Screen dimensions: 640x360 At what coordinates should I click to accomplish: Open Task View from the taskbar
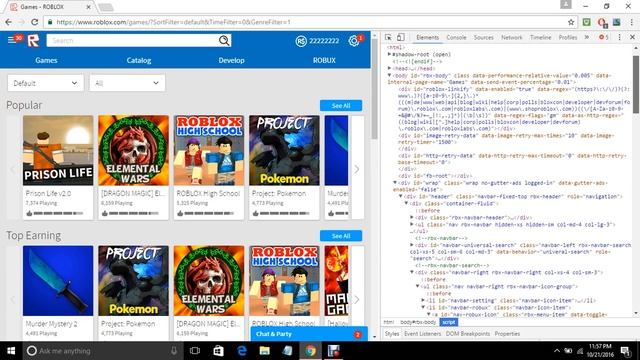point(195,351)
